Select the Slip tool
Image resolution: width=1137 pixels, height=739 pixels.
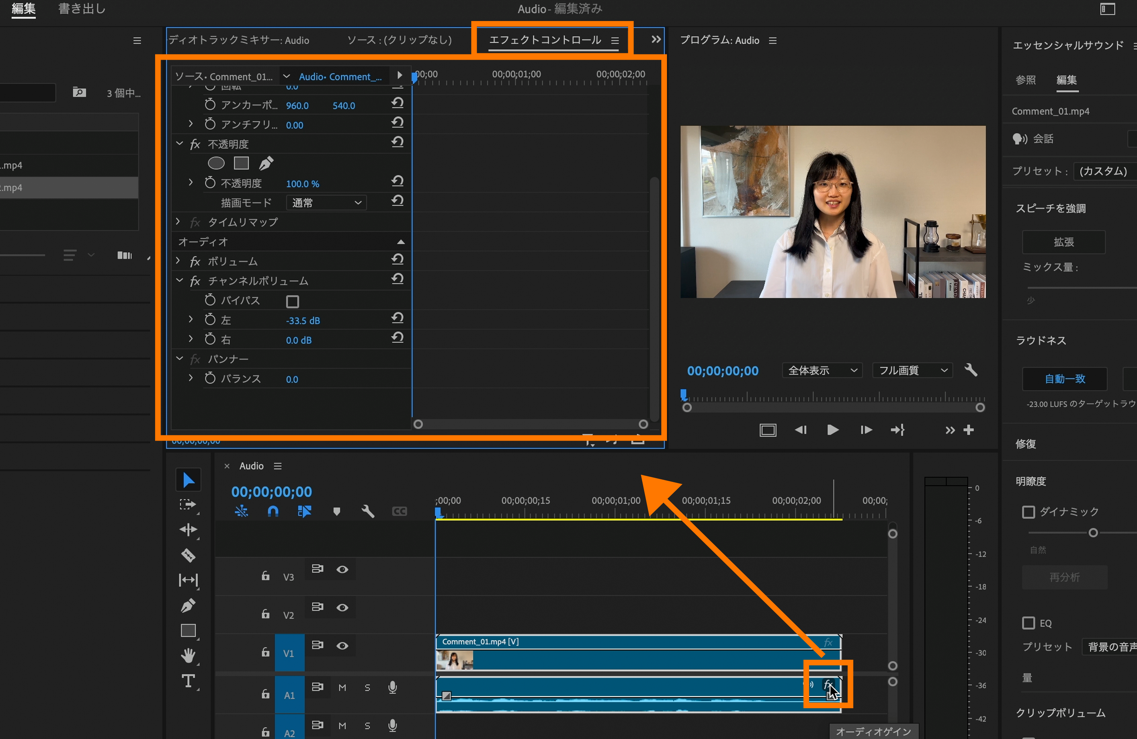[x=188, y=580]
